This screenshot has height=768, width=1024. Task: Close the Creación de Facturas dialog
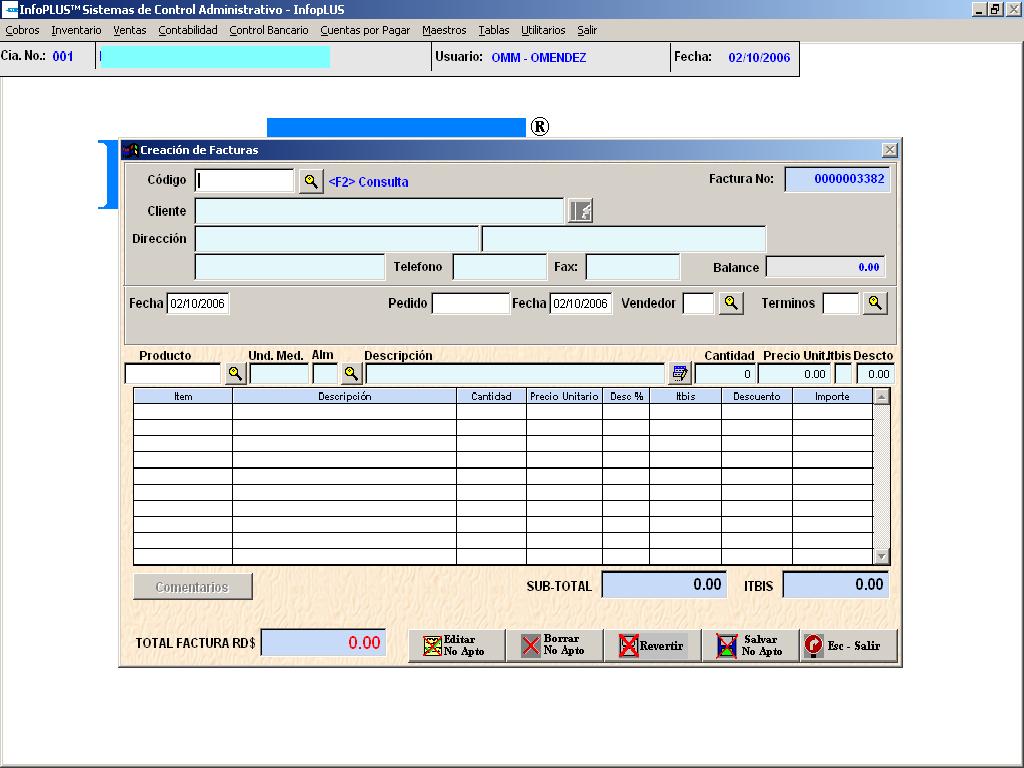889,150
